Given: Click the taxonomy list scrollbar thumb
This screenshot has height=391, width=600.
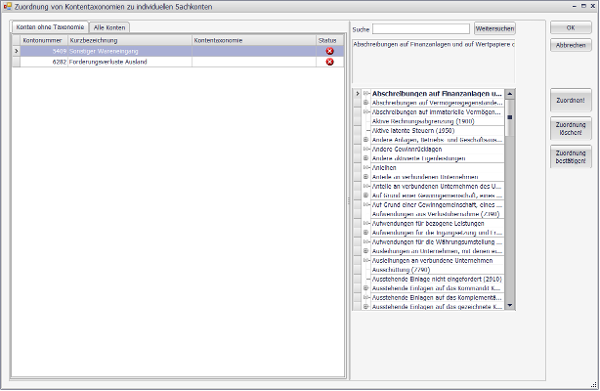Looking at the screenshot, I should 509,118.
